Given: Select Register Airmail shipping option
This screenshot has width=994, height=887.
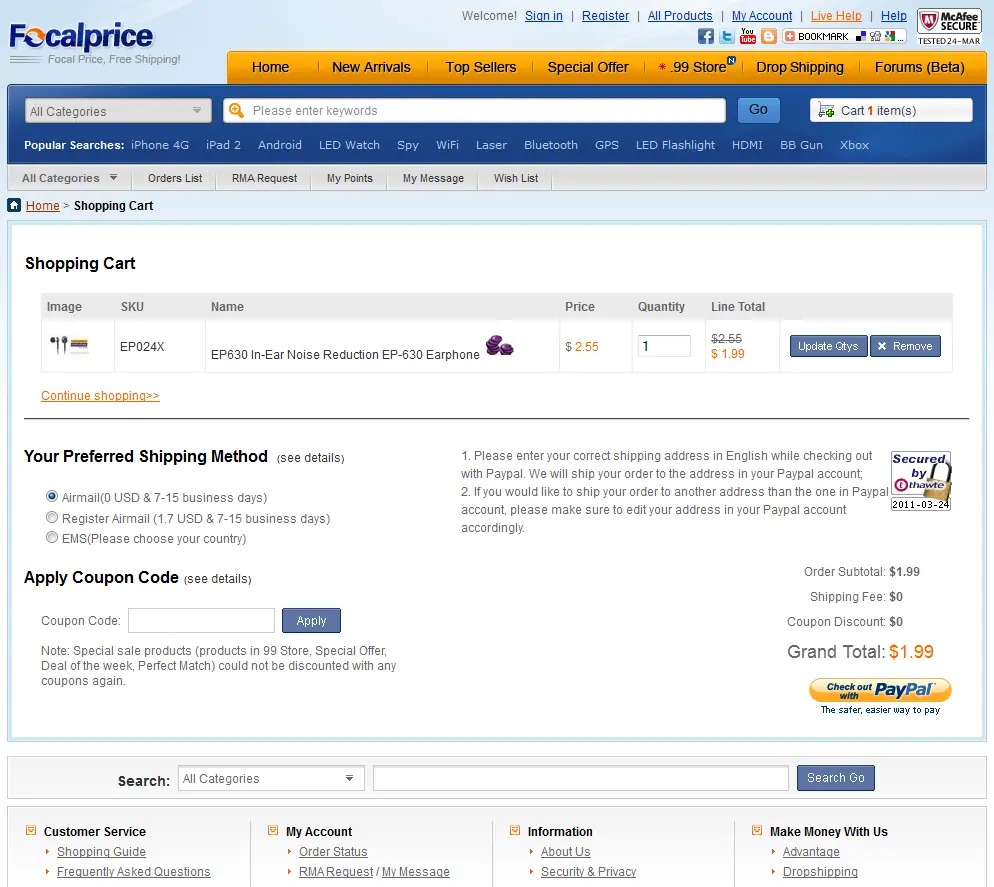Looking at the screenshot, I should (x=52, y=517).
